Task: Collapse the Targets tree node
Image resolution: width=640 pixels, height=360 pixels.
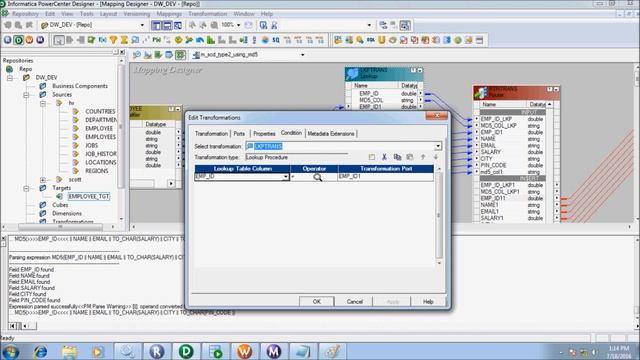Action: click(x=26, y=188)
